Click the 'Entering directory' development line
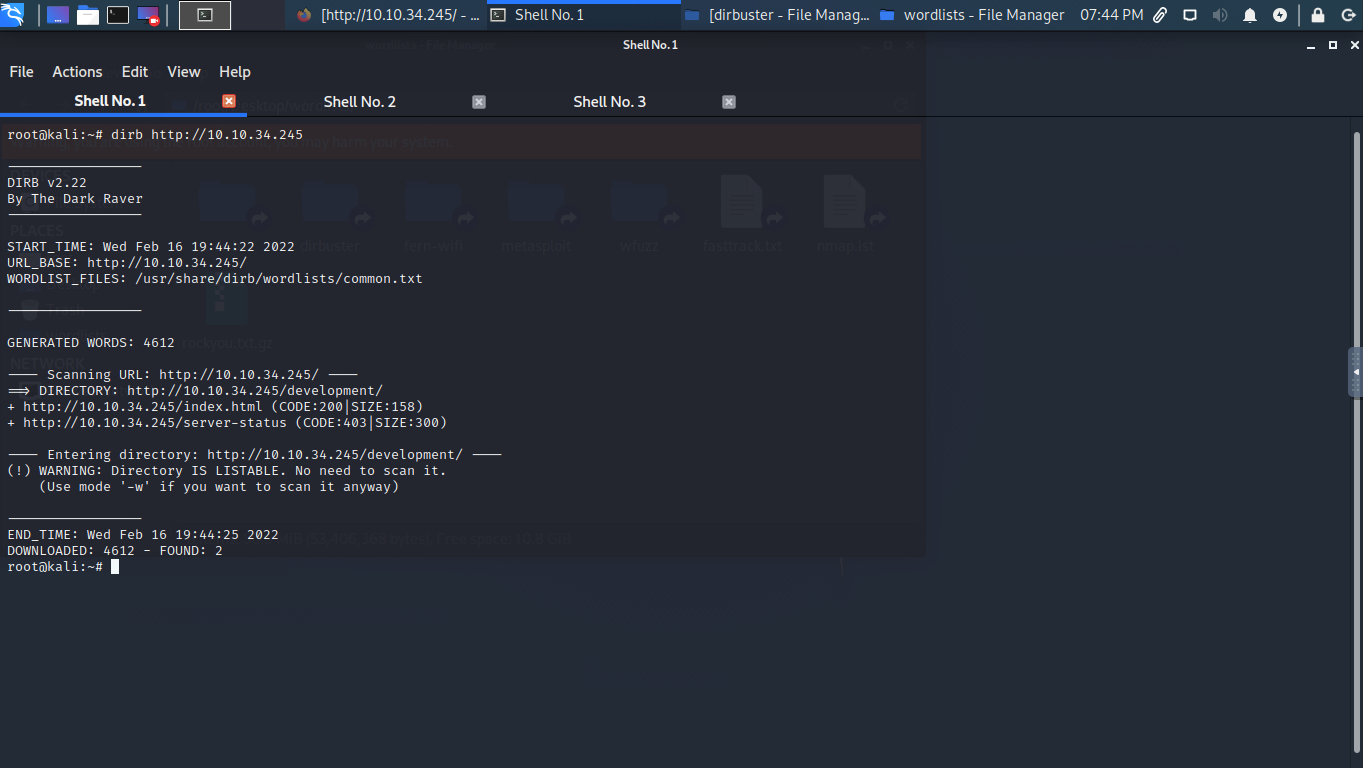This screenshot has height=768, width=1363. [255, 454]
